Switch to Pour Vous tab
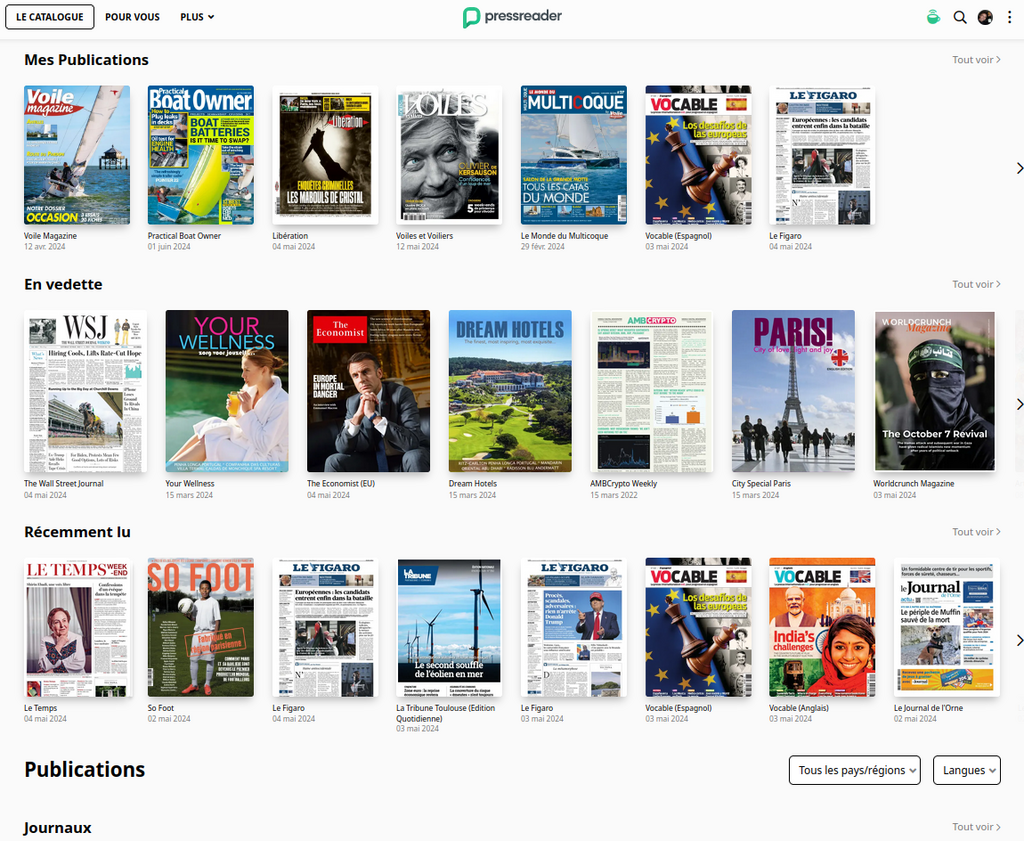The image size is (1024, 841). [x=133, y=17]
